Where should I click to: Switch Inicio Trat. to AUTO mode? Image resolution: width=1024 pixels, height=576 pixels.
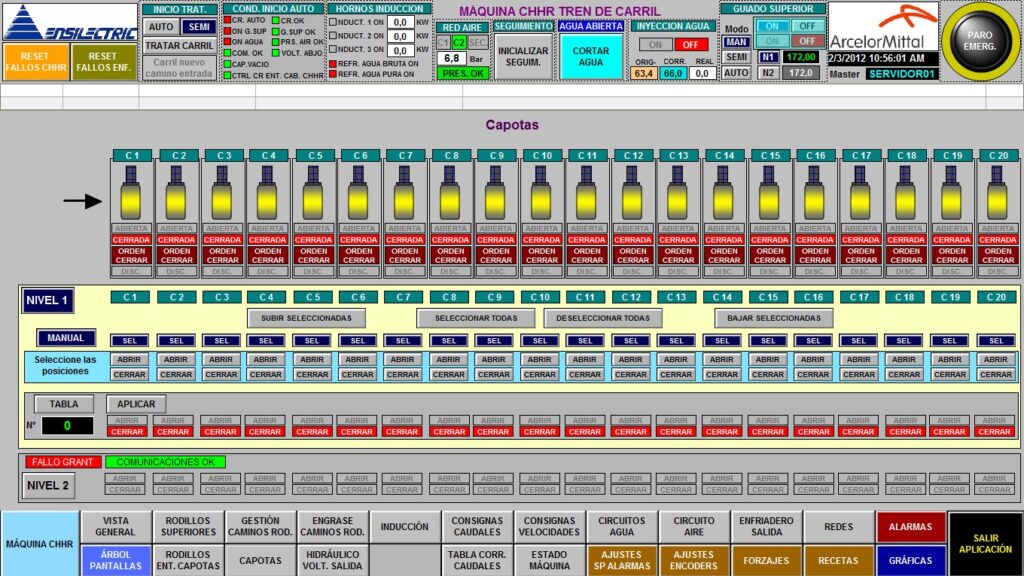pos(160,27)
